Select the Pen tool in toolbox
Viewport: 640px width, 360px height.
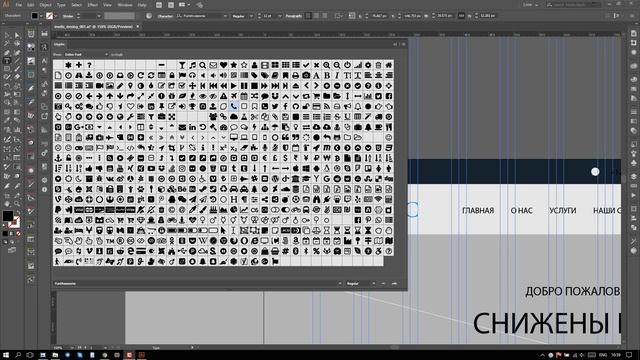point(7,53)
